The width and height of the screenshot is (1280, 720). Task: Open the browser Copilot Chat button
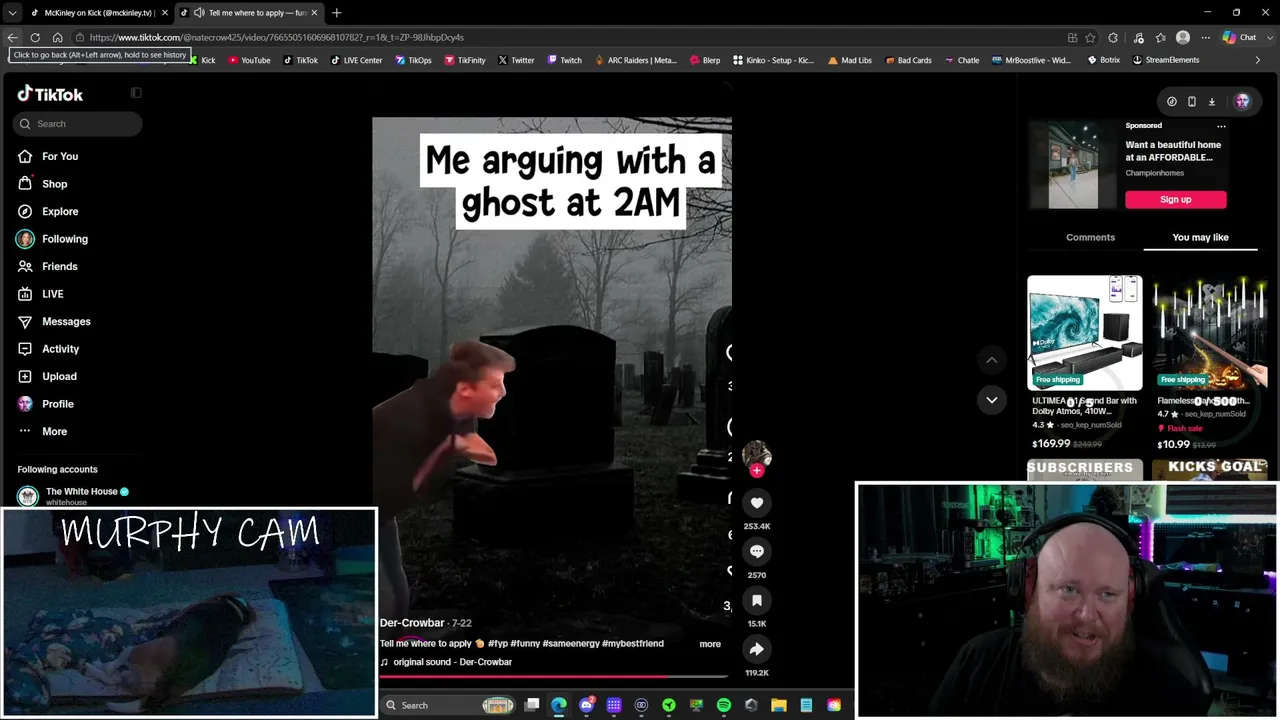[x=1240, y=38]
